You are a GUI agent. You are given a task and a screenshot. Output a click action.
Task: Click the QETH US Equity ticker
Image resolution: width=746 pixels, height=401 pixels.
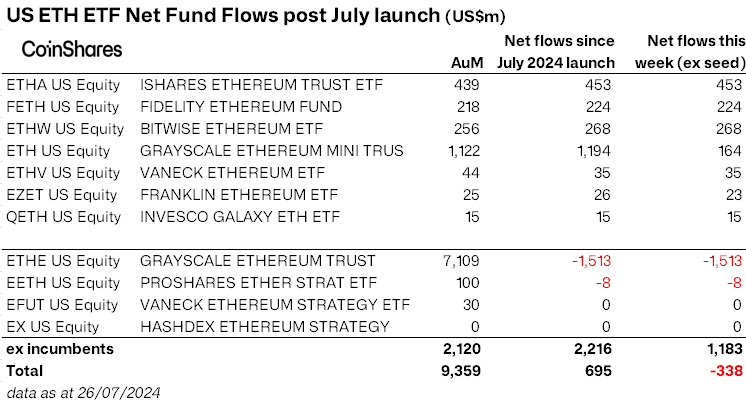(63, 216)
